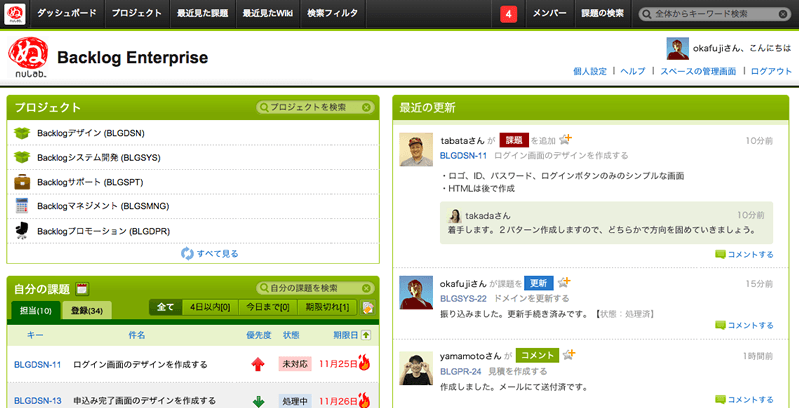Click the 未対応 status badge
The image size is (799, 408).
295,364
